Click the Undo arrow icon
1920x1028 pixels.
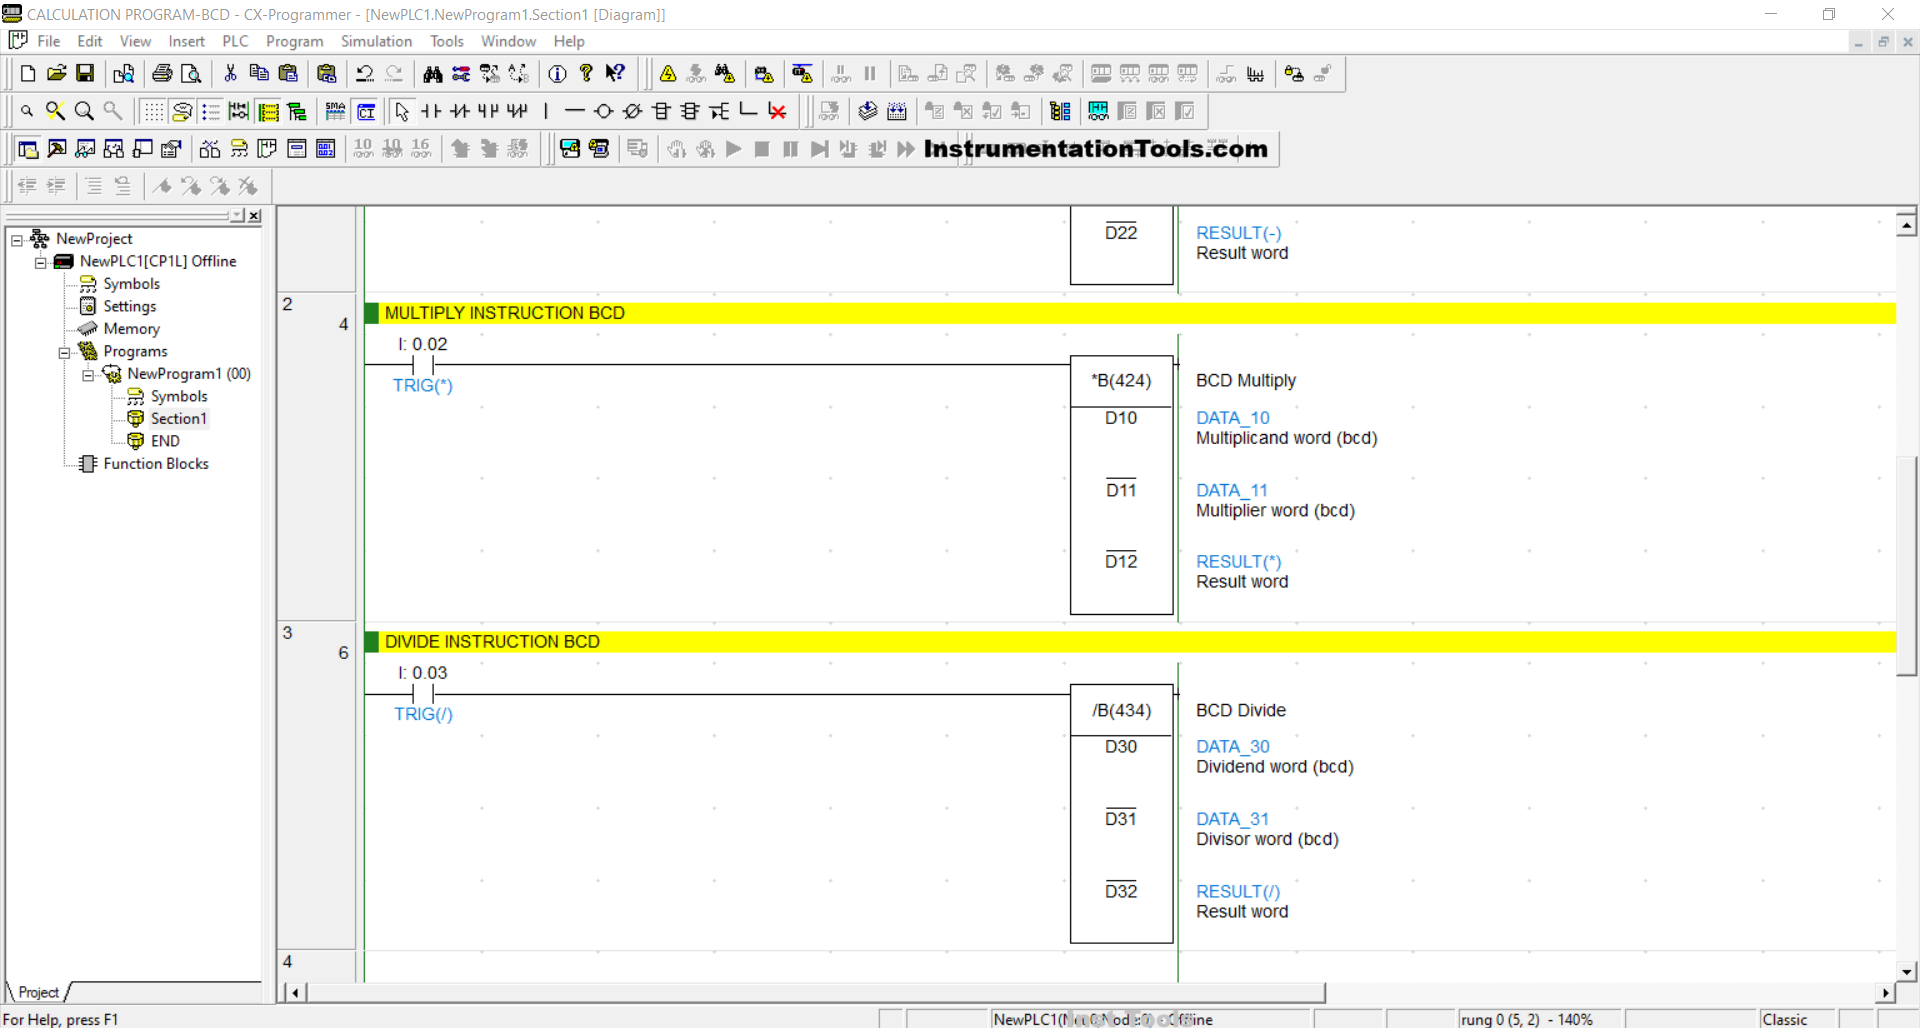tap(365, 74)
